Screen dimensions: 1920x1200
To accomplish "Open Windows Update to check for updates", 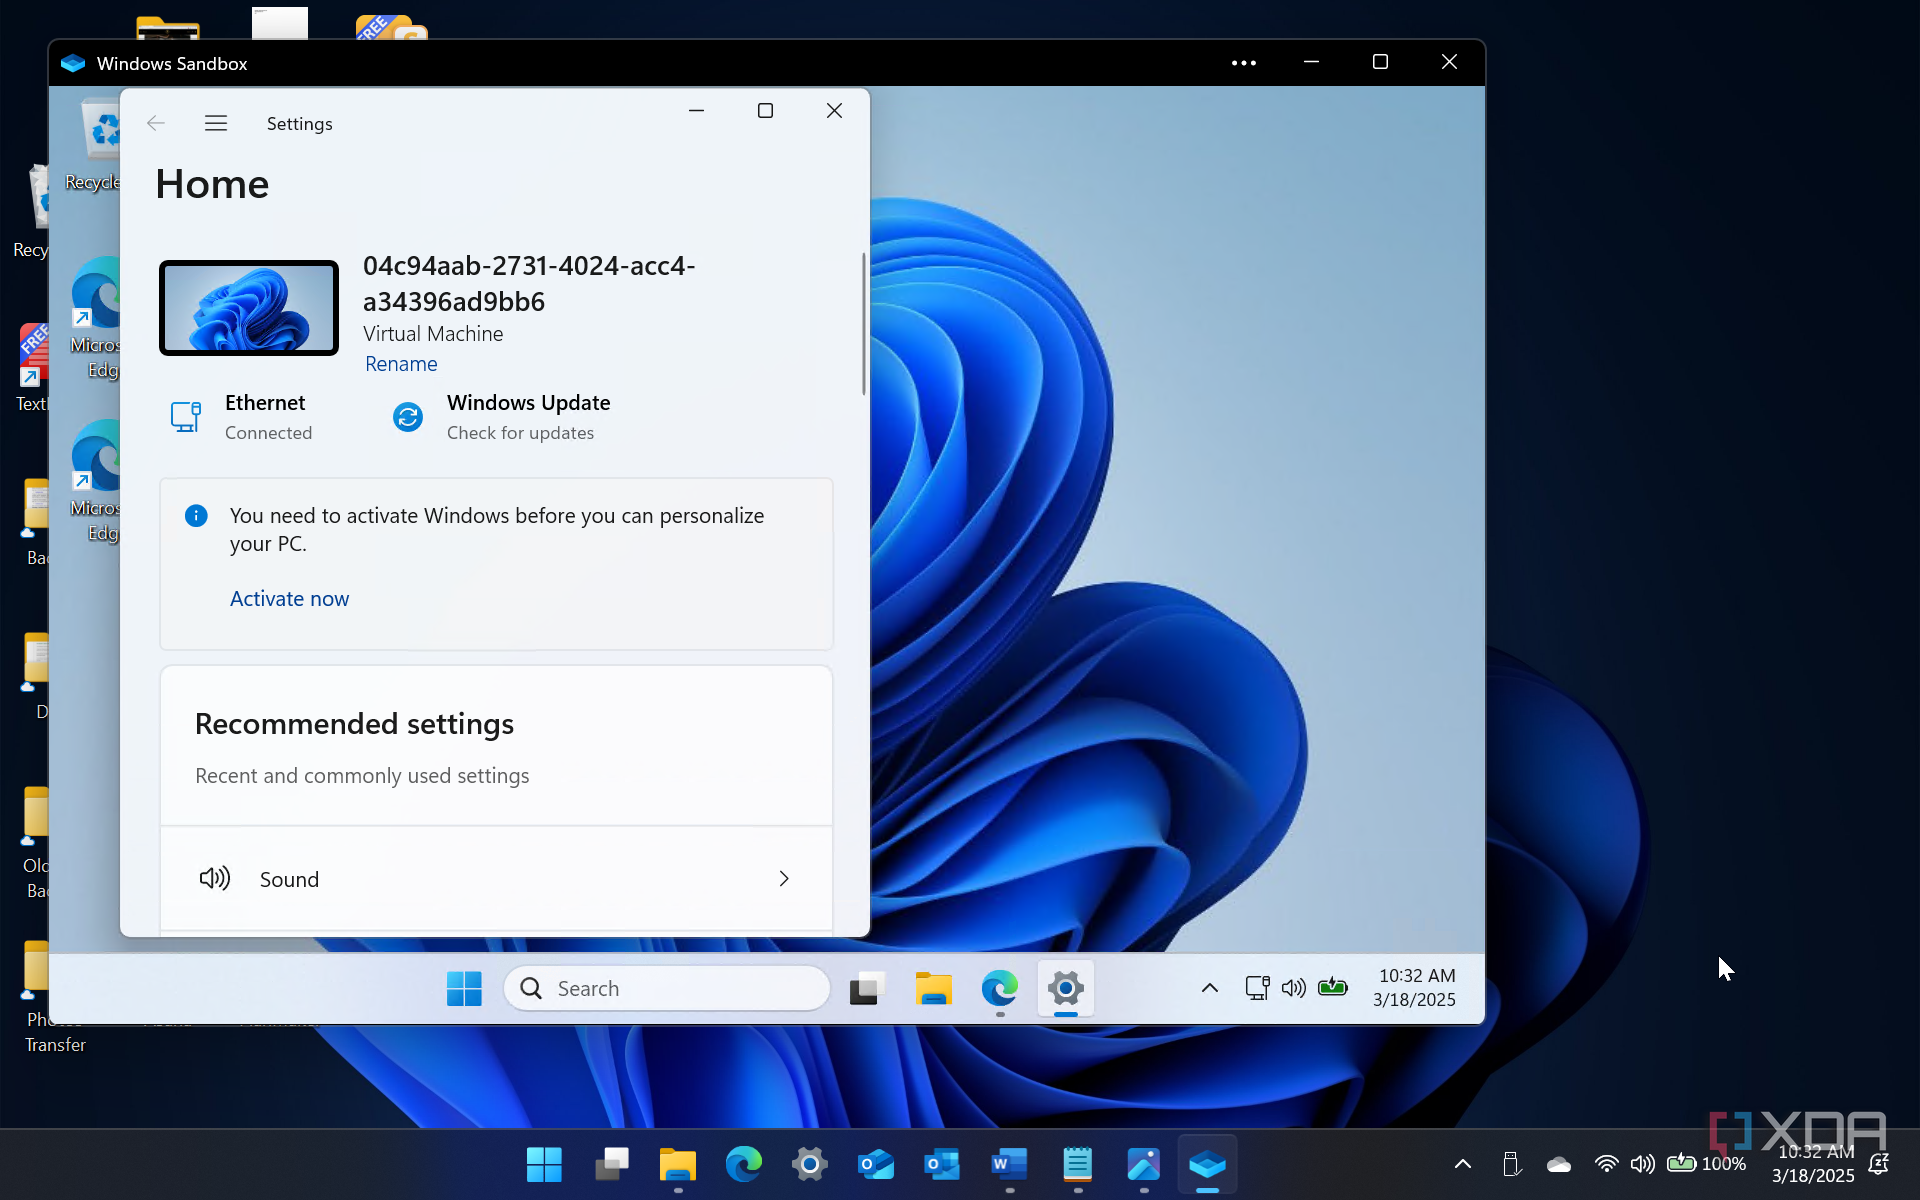I will point(500,417).
